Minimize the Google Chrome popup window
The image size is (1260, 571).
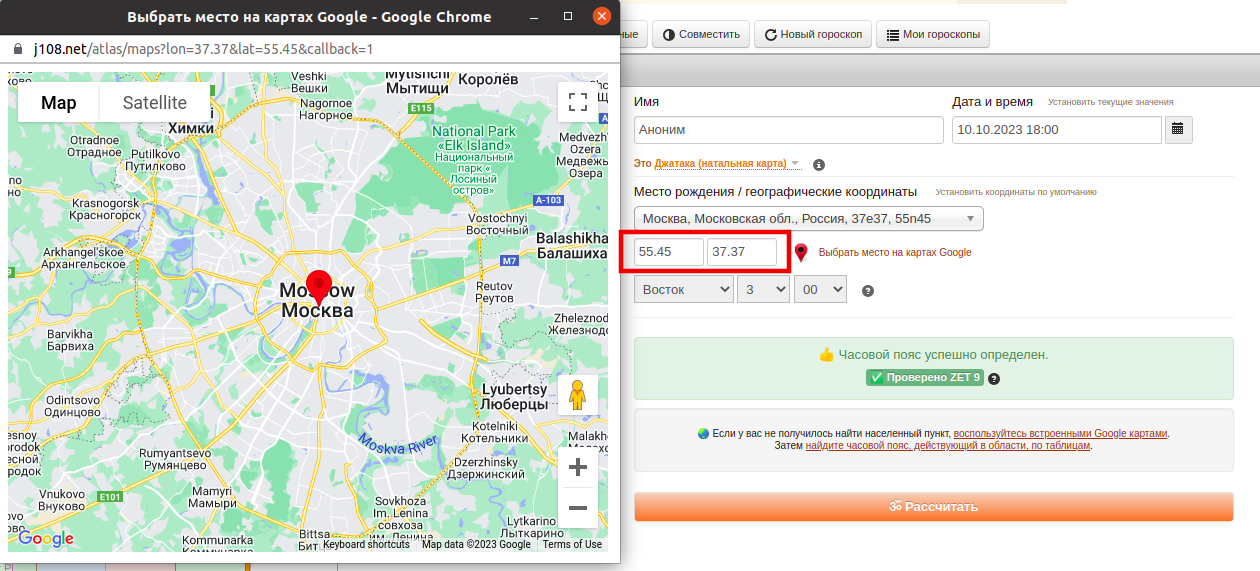point(535,17)
